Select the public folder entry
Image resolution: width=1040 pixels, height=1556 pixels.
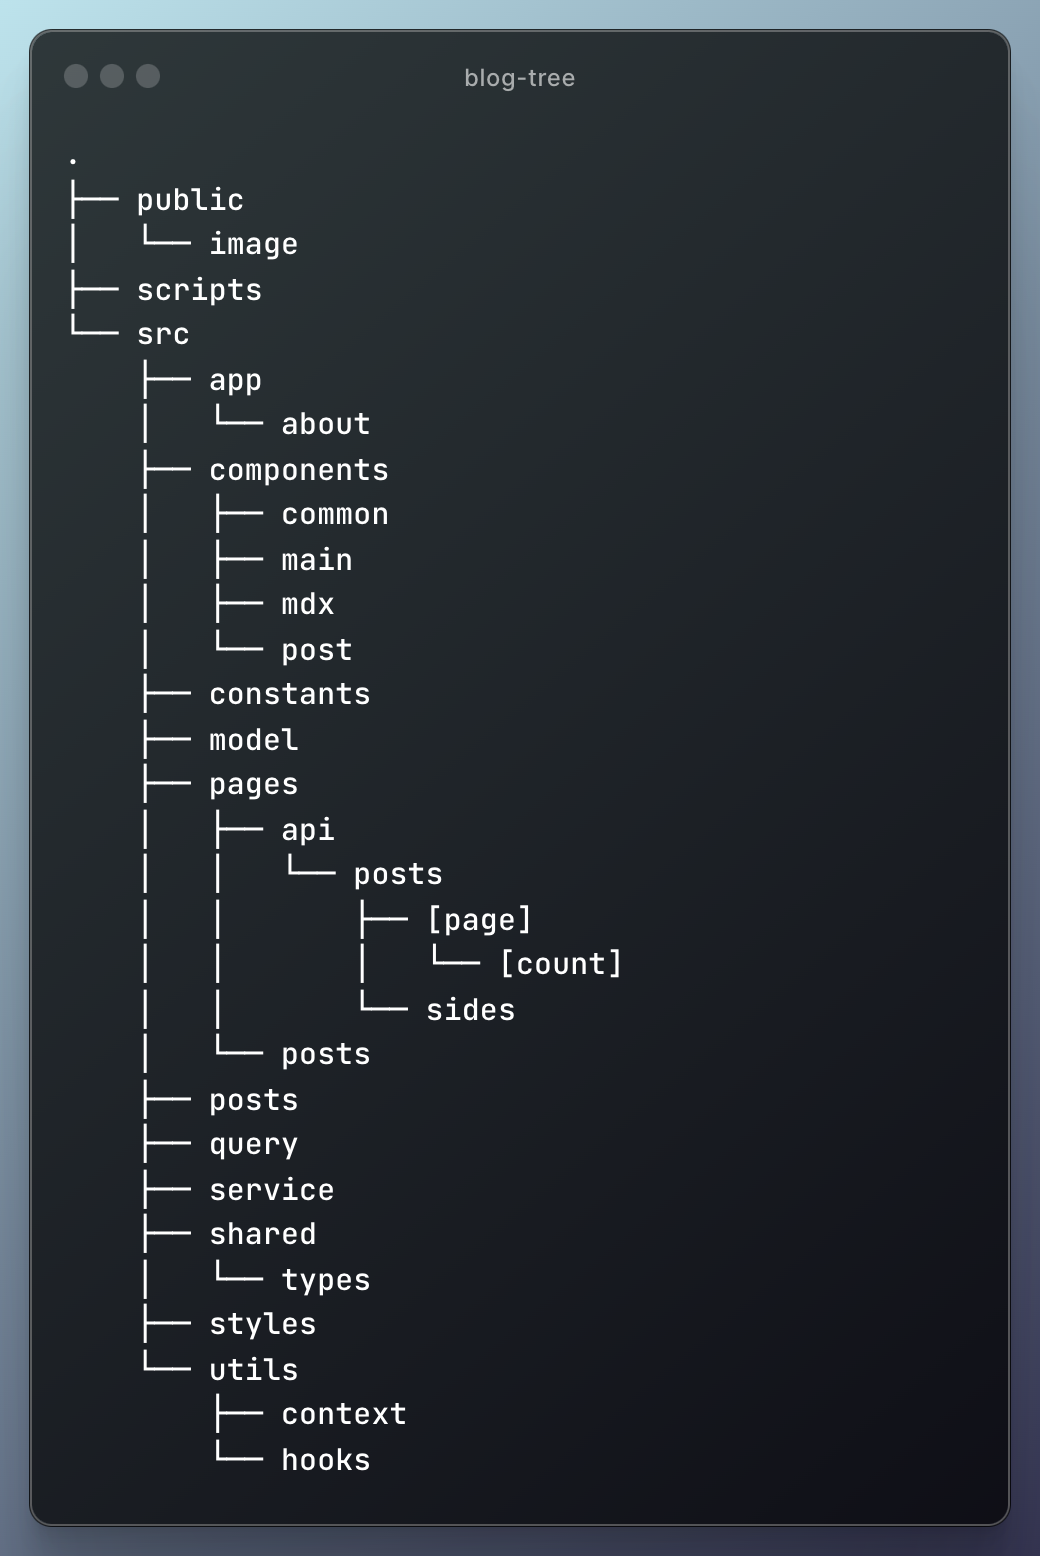190,200
